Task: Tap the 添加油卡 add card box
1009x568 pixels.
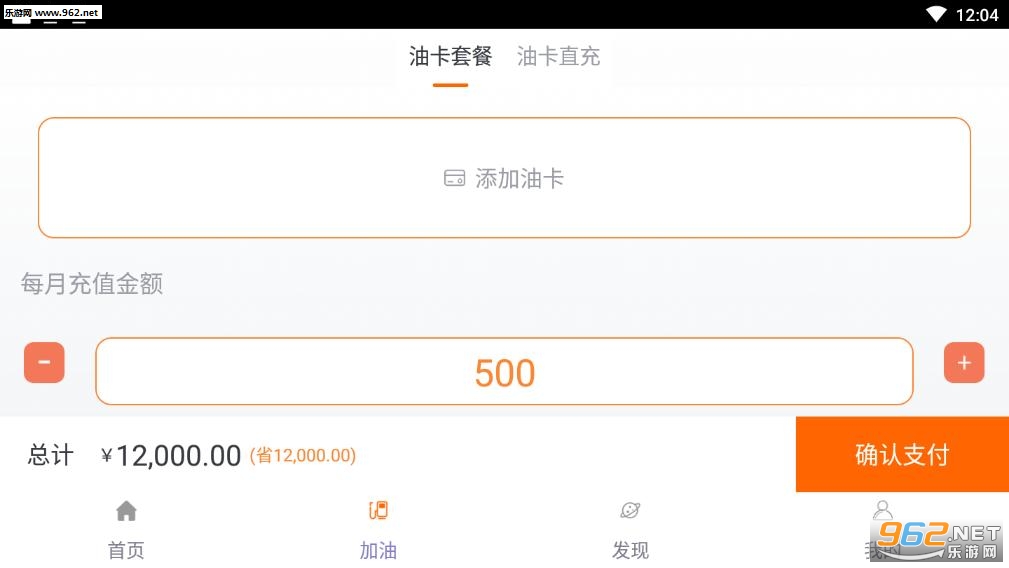Action: 504,178
